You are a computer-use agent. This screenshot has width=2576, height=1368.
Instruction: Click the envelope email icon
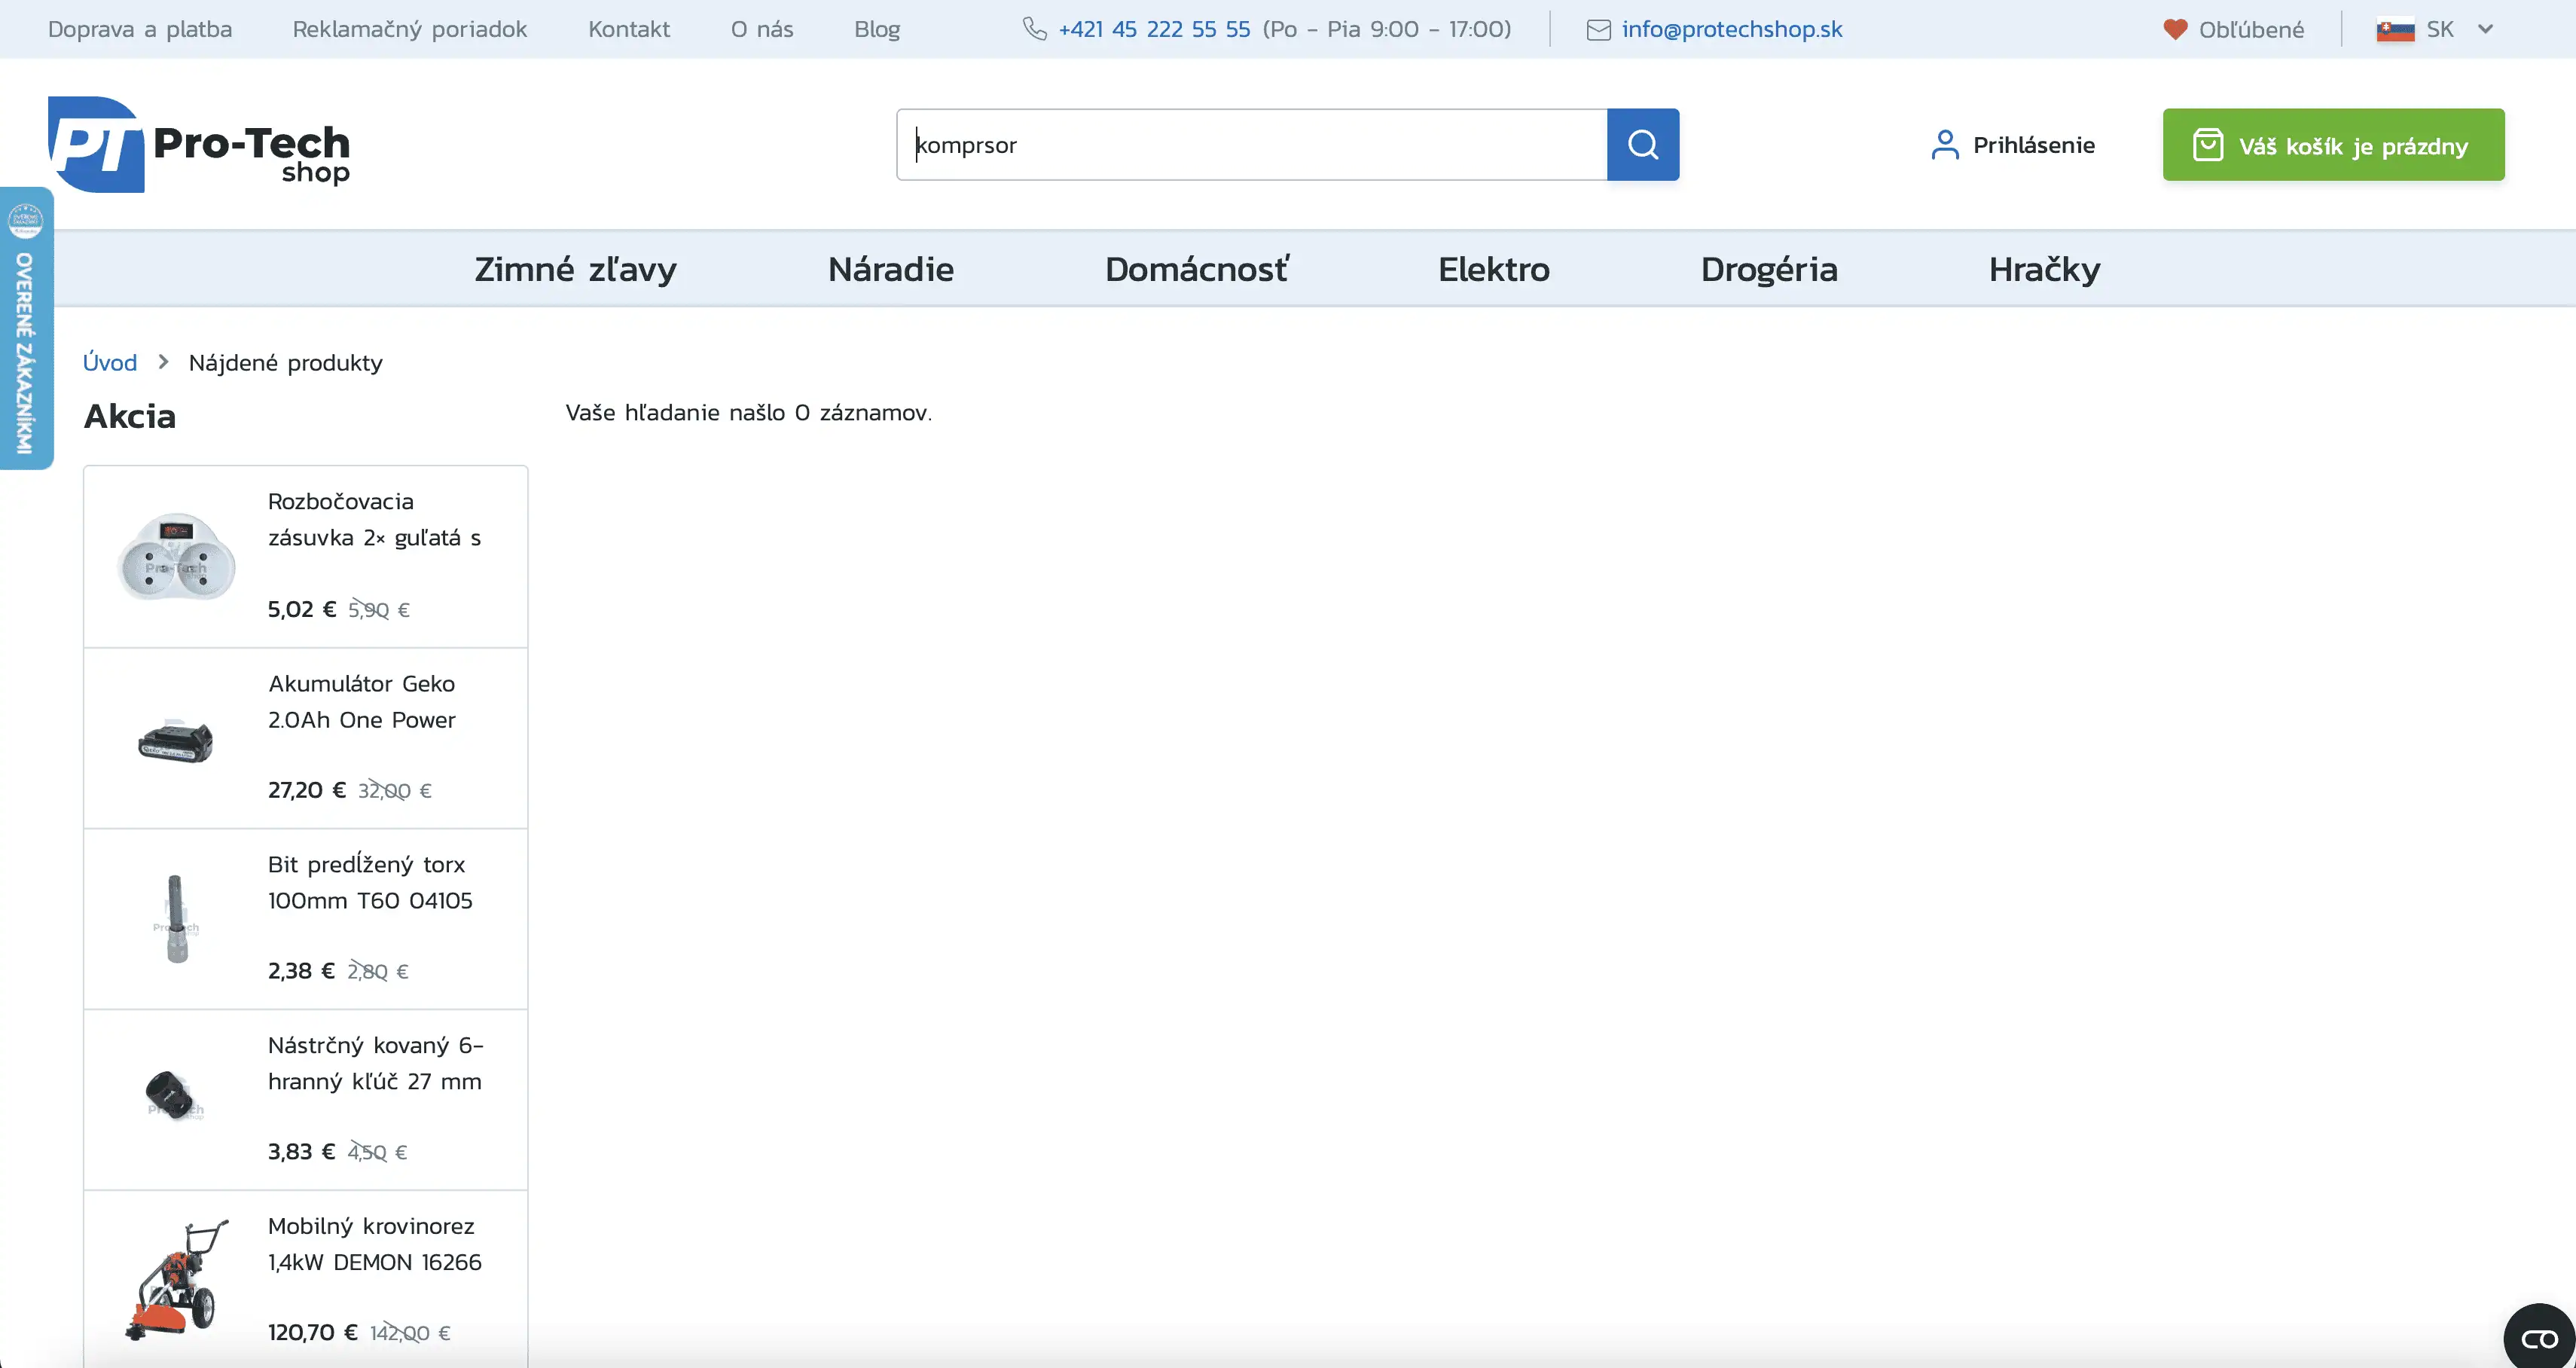[1598, 30]
